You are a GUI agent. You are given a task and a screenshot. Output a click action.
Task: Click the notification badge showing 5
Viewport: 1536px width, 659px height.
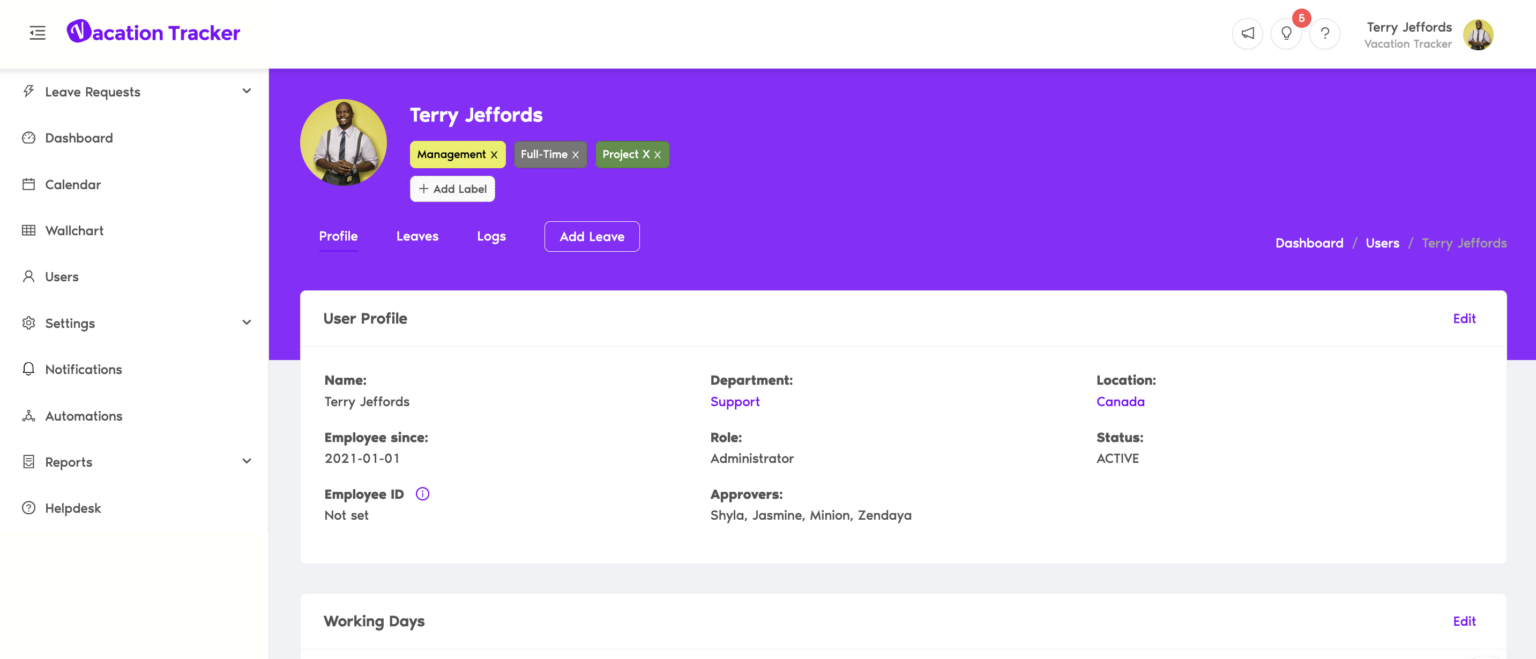[1301, 18]
